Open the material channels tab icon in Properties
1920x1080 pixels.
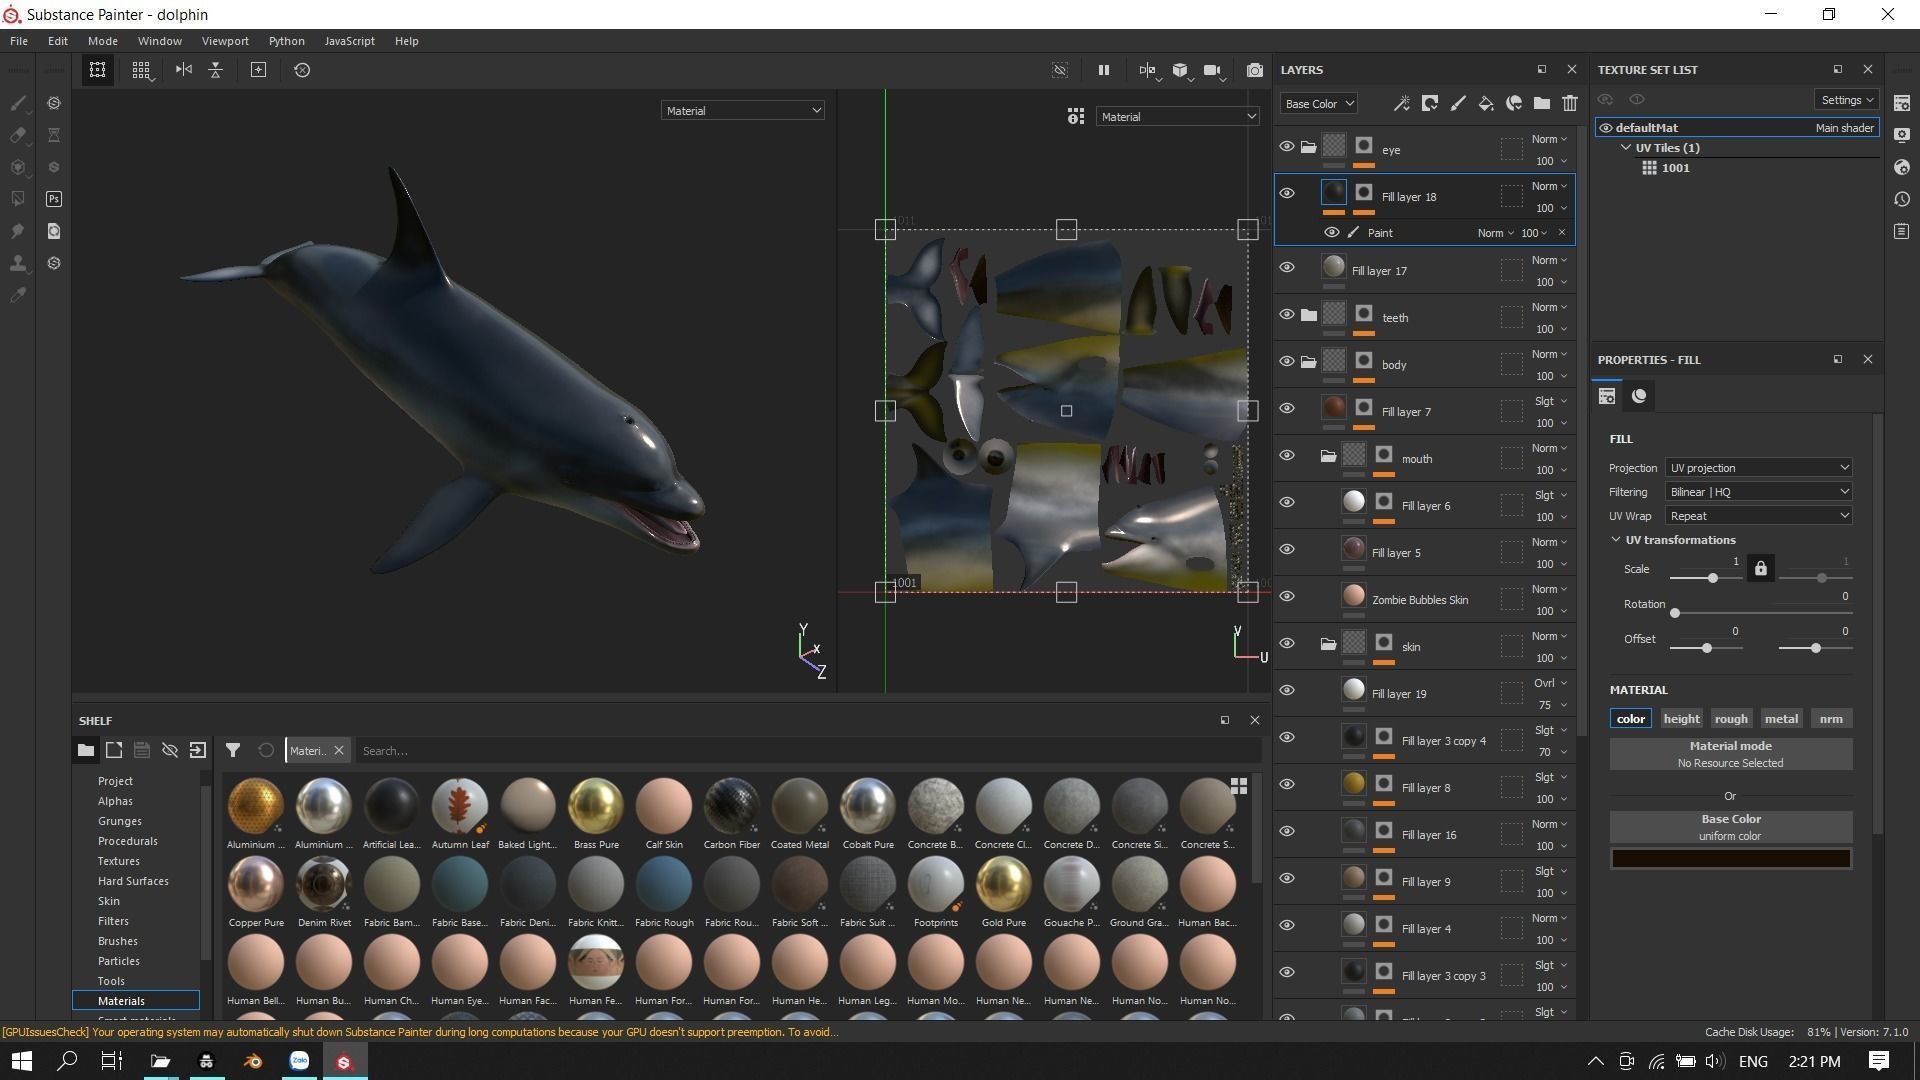pos(1639,396)
